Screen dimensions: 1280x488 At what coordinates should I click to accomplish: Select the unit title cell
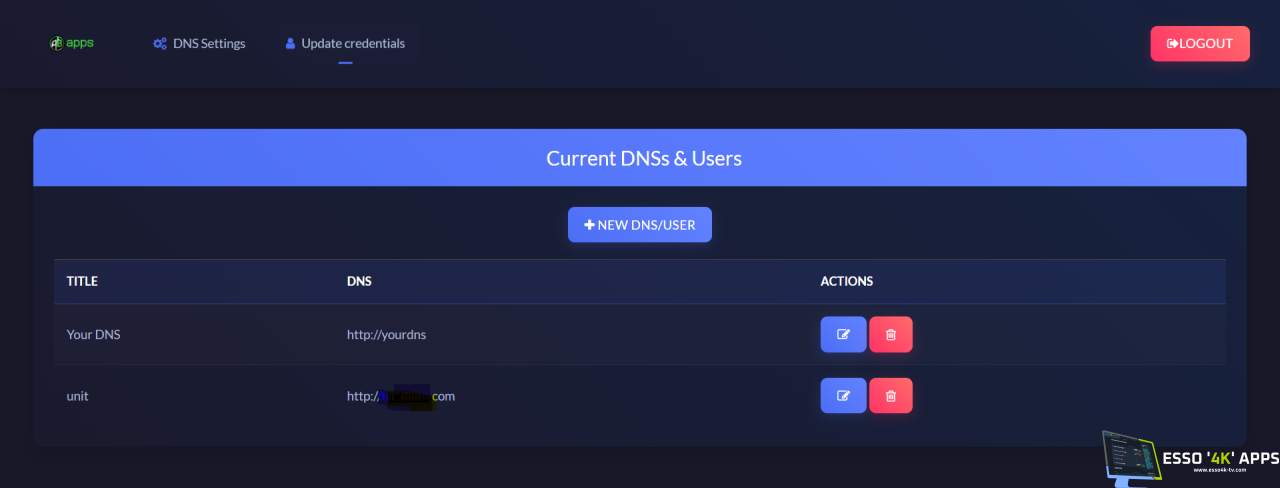click(x=77, y=396)
